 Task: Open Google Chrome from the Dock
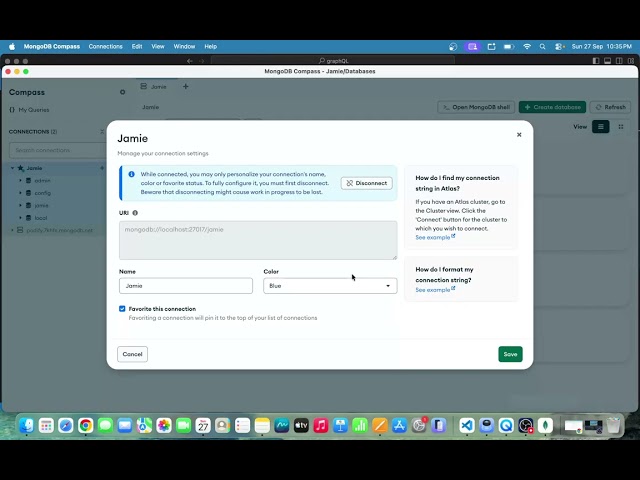pyautogui.click(x=85, y=426)
